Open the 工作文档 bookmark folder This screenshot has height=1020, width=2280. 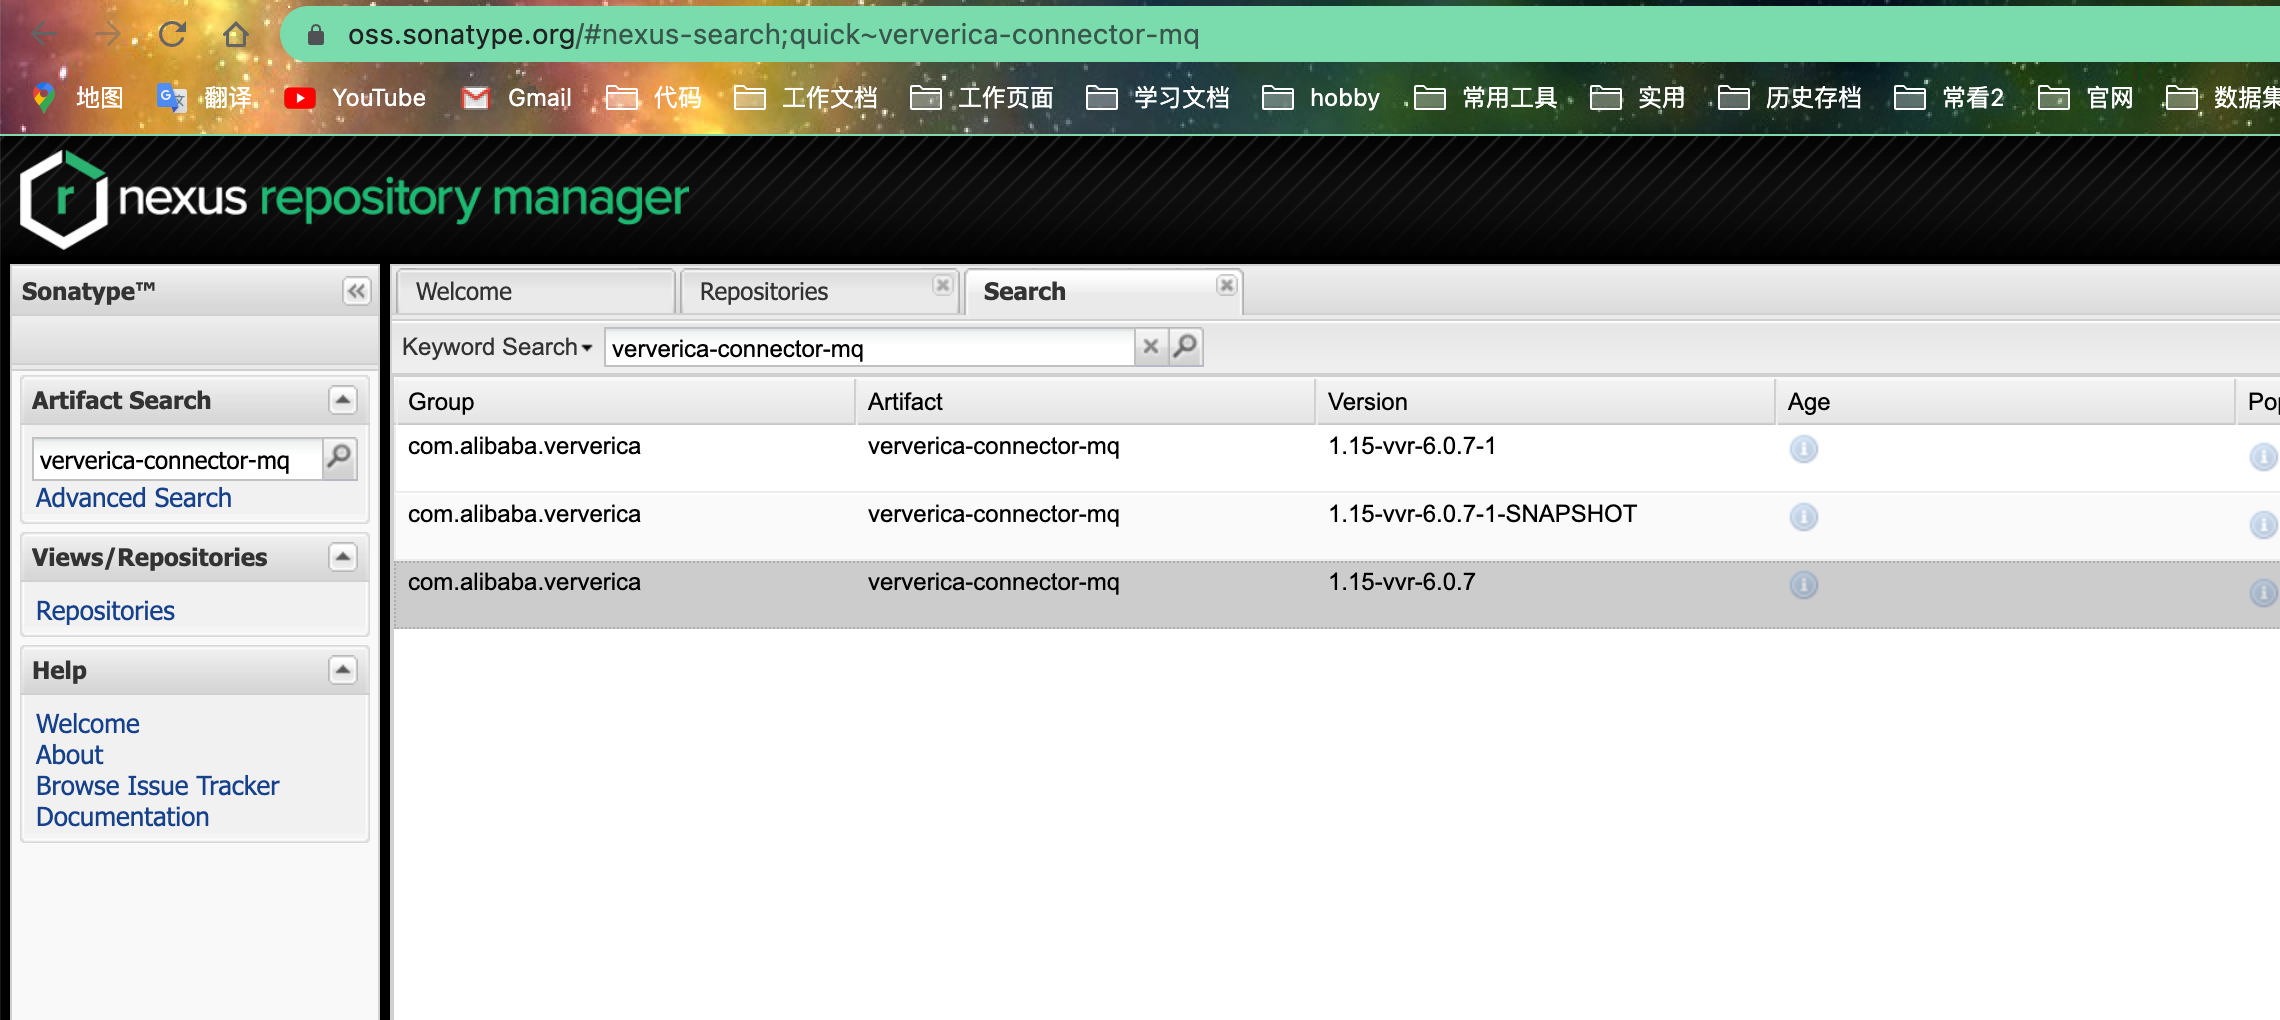(806, 98)
